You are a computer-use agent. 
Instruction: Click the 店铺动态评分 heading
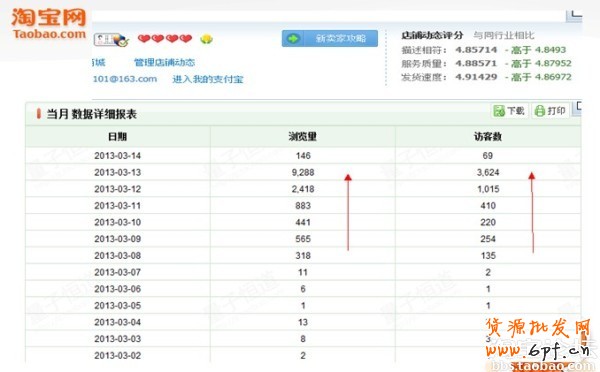[432, 36]
